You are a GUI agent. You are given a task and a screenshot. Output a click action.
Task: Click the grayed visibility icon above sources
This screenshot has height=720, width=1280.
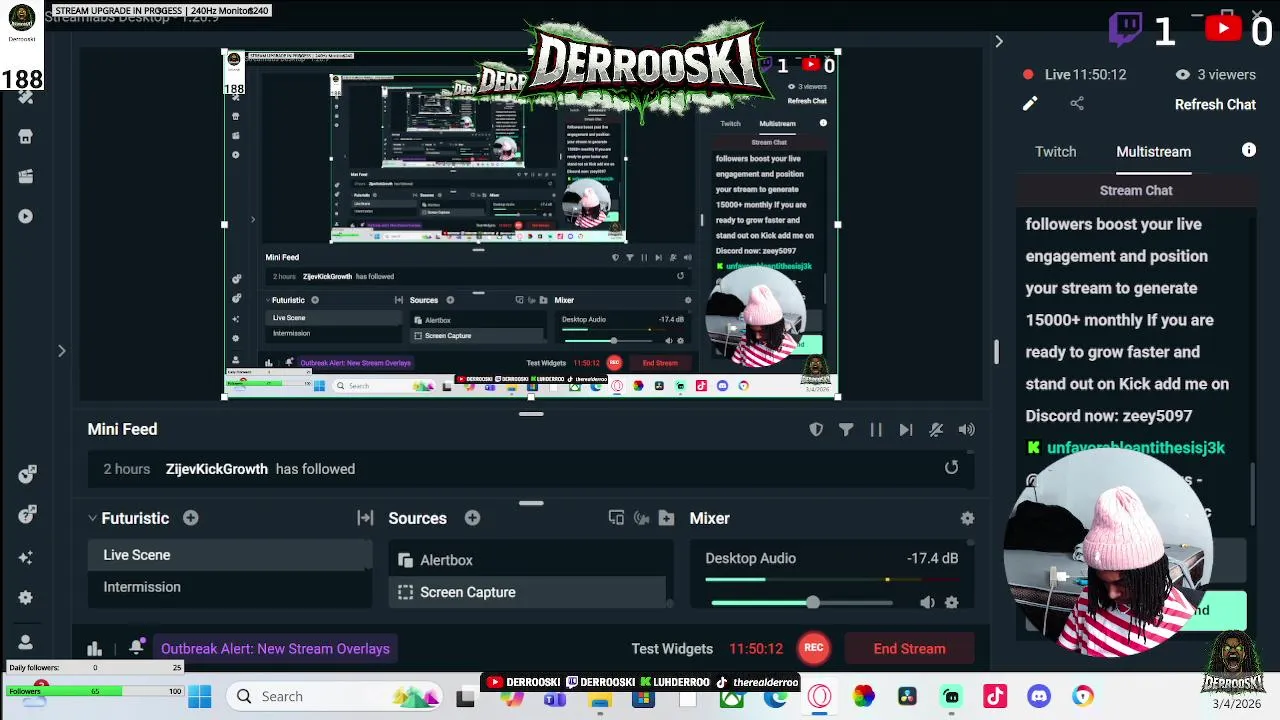tap(641, 518)
